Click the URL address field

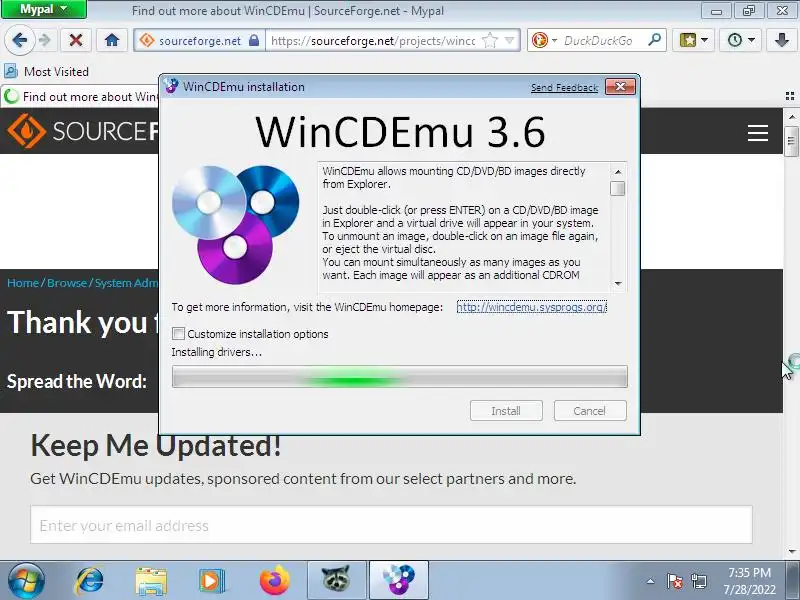pyautogui.click(x=372, y=40)
